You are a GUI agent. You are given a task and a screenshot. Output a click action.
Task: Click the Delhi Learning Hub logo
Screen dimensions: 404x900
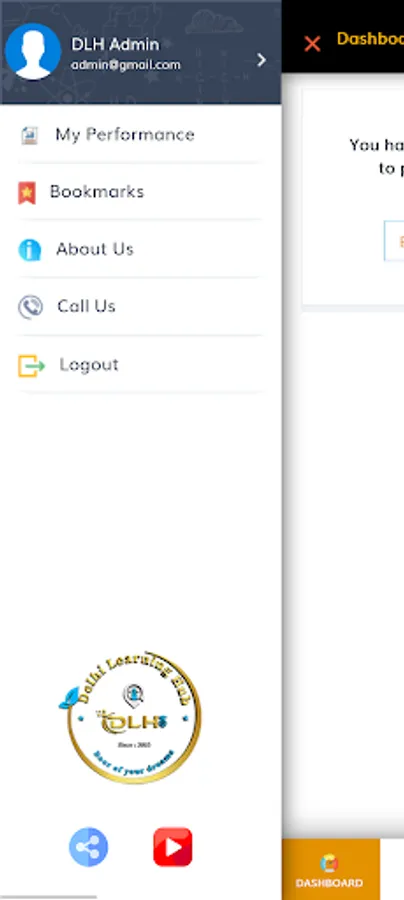click(131, 717)
